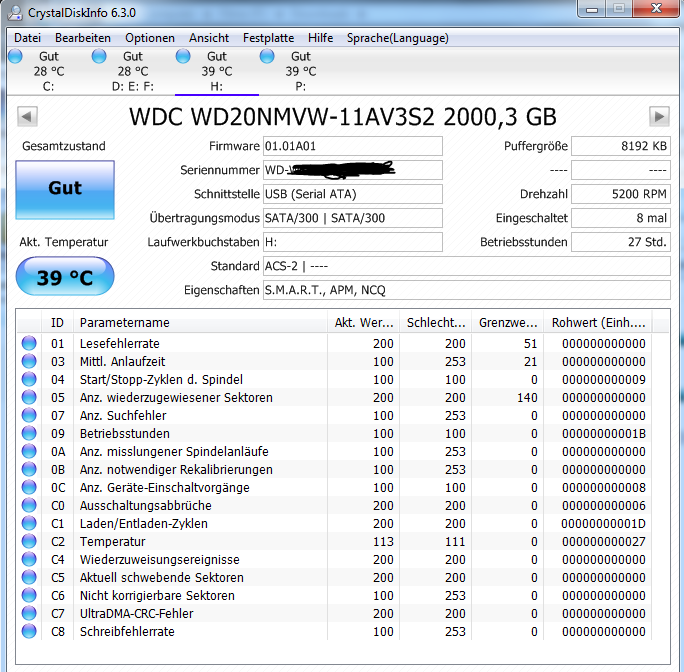Viewport: 684px width, 672px height.
Task: Go to previous disk with left arrow
Action: tap(27, 117)
